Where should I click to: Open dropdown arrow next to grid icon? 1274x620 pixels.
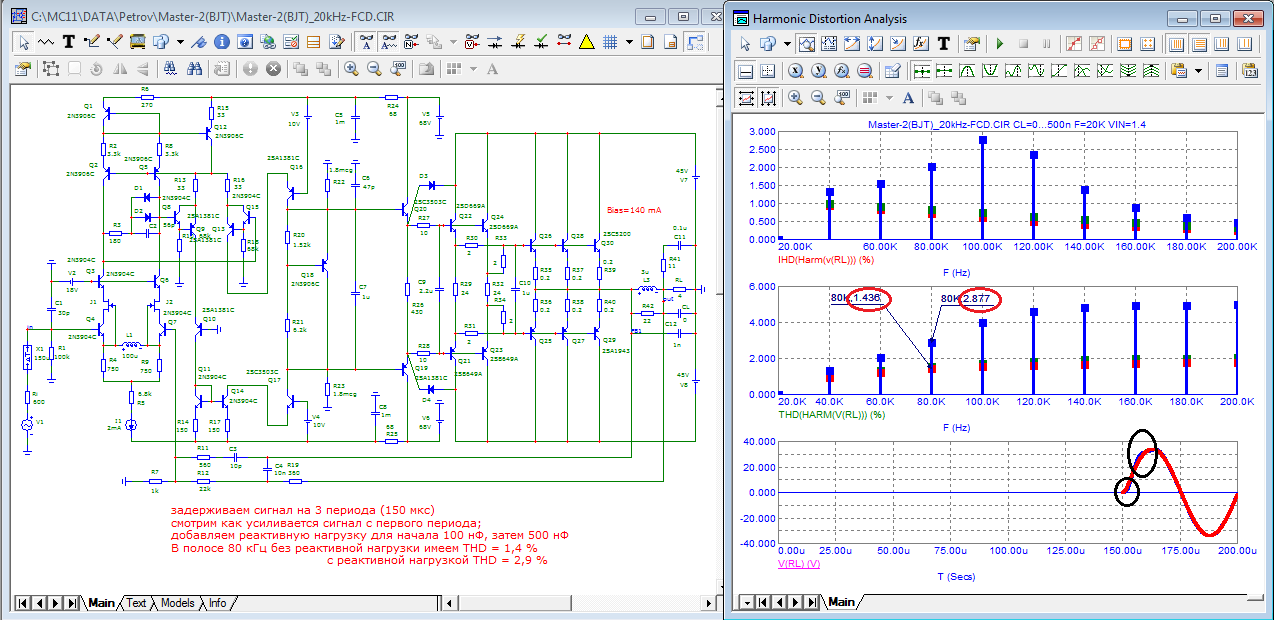pyautogui.click(x=628, y=42)
